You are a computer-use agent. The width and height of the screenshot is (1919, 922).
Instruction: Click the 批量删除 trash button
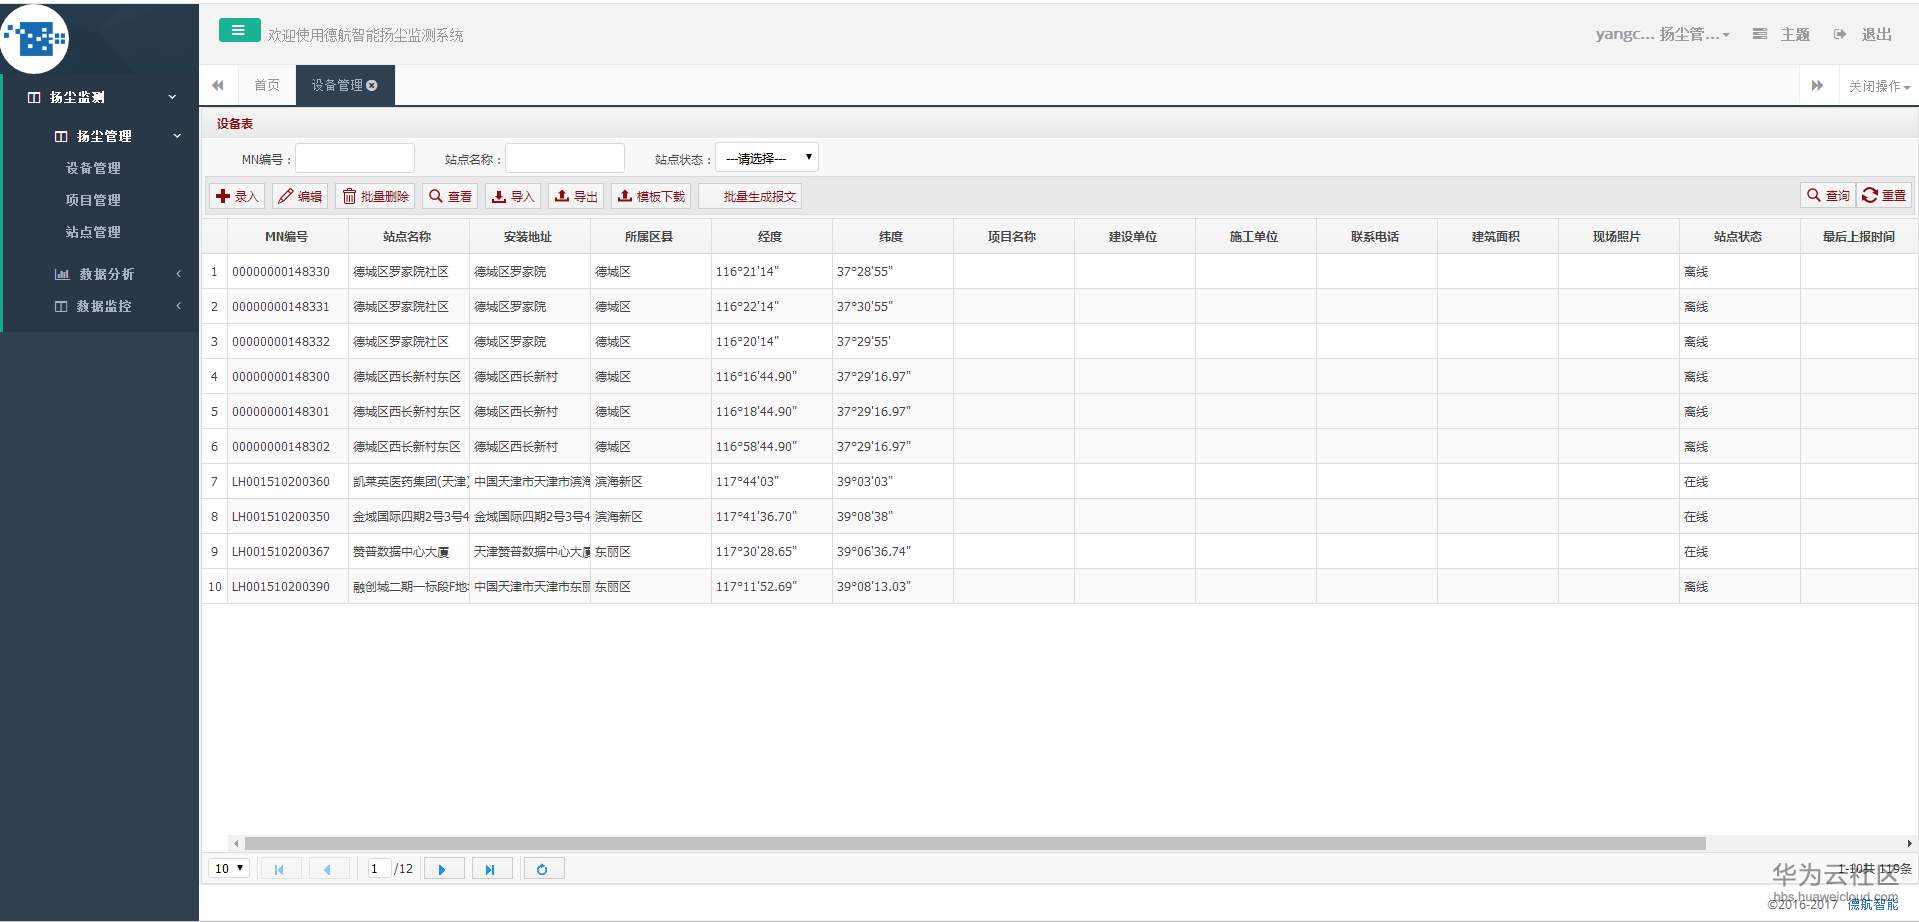375,196
